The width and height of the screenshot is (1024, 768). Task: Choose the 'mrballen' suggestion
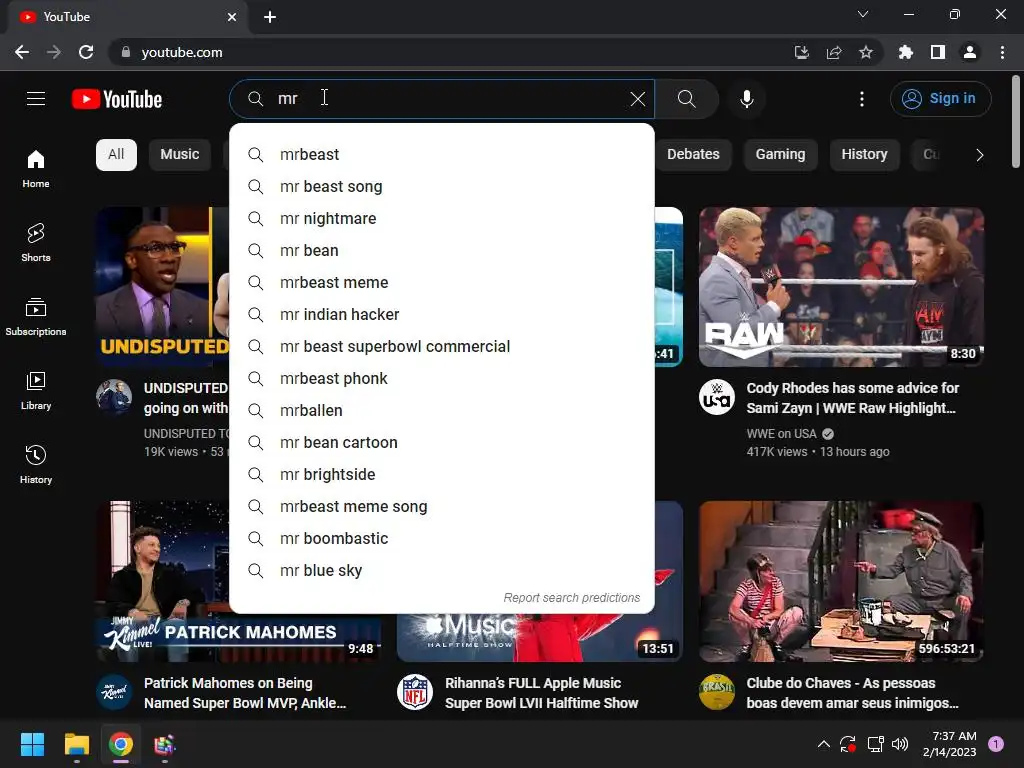pyautogui.click(x=442, y=410)
